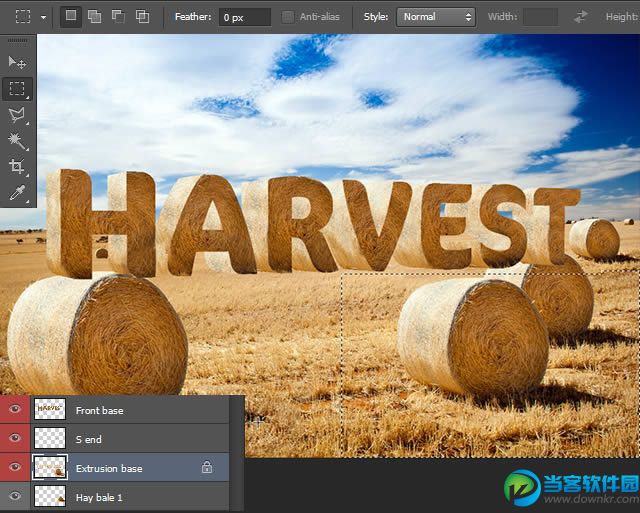Click the Add to selection icon
The height and width of the screenshot is (513, 640).
click(x=94, y=16)
